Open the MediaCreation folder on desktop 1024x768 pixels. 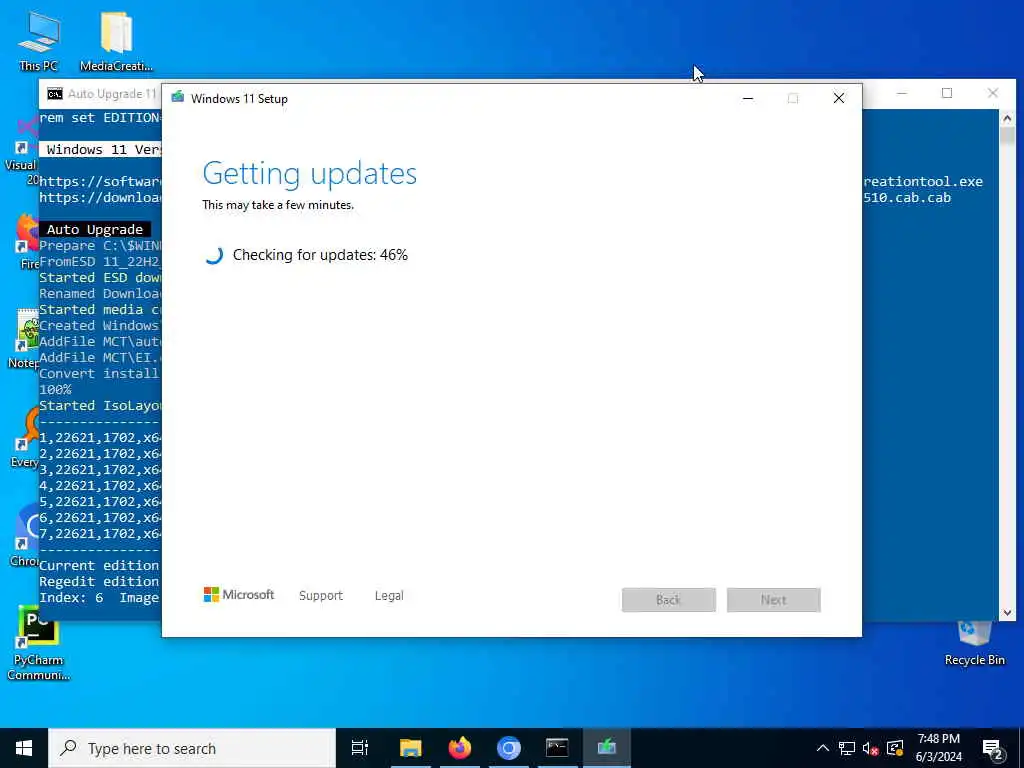[116, 40]
